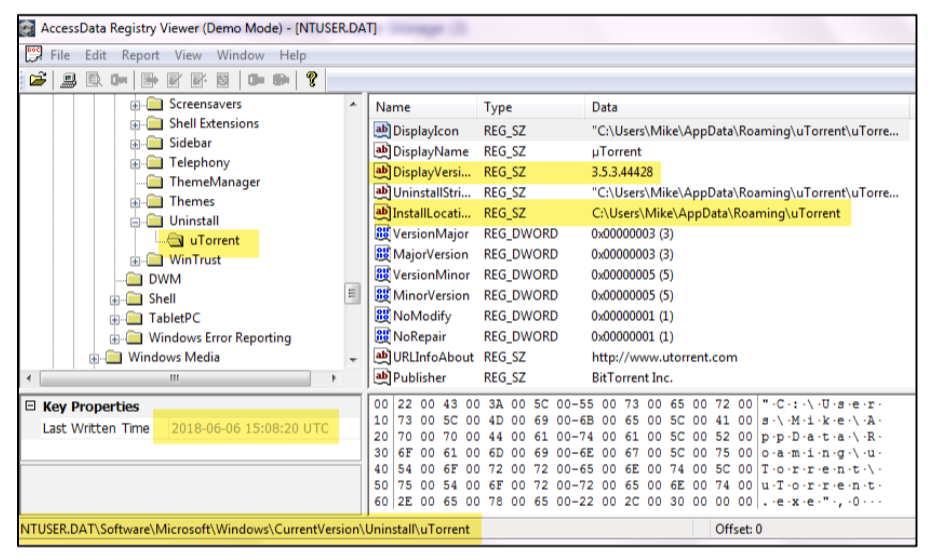
Task: Expand the TabletPC tree node
Action: pos(115,319)
